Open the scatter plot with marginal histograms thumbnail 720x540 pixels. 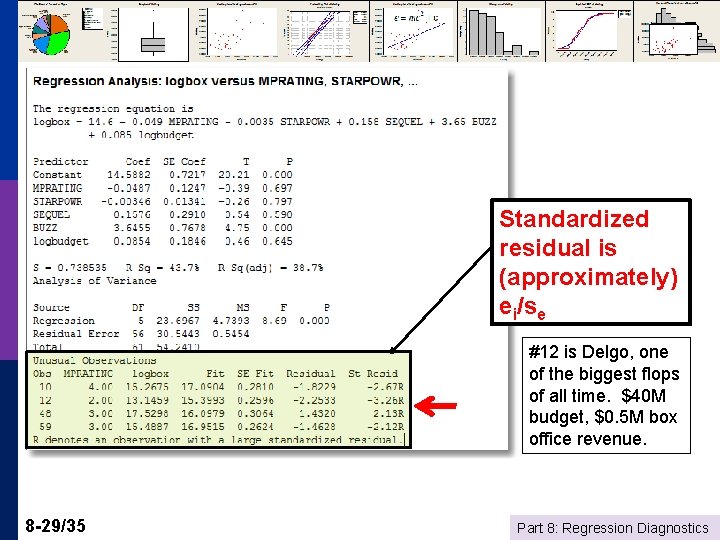click(x=677, y=31)
